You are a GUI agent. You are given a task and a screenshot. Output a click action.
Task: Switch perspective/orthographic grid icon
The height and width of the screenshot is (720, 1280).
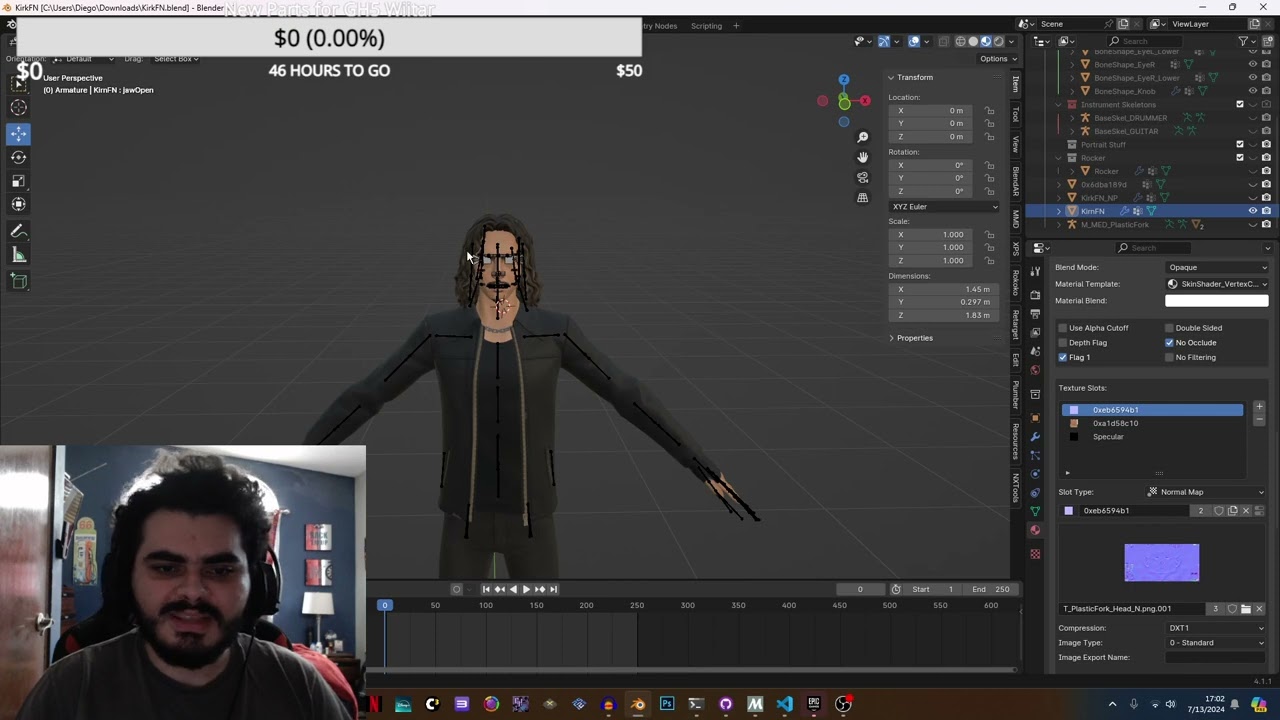(863, 197)
